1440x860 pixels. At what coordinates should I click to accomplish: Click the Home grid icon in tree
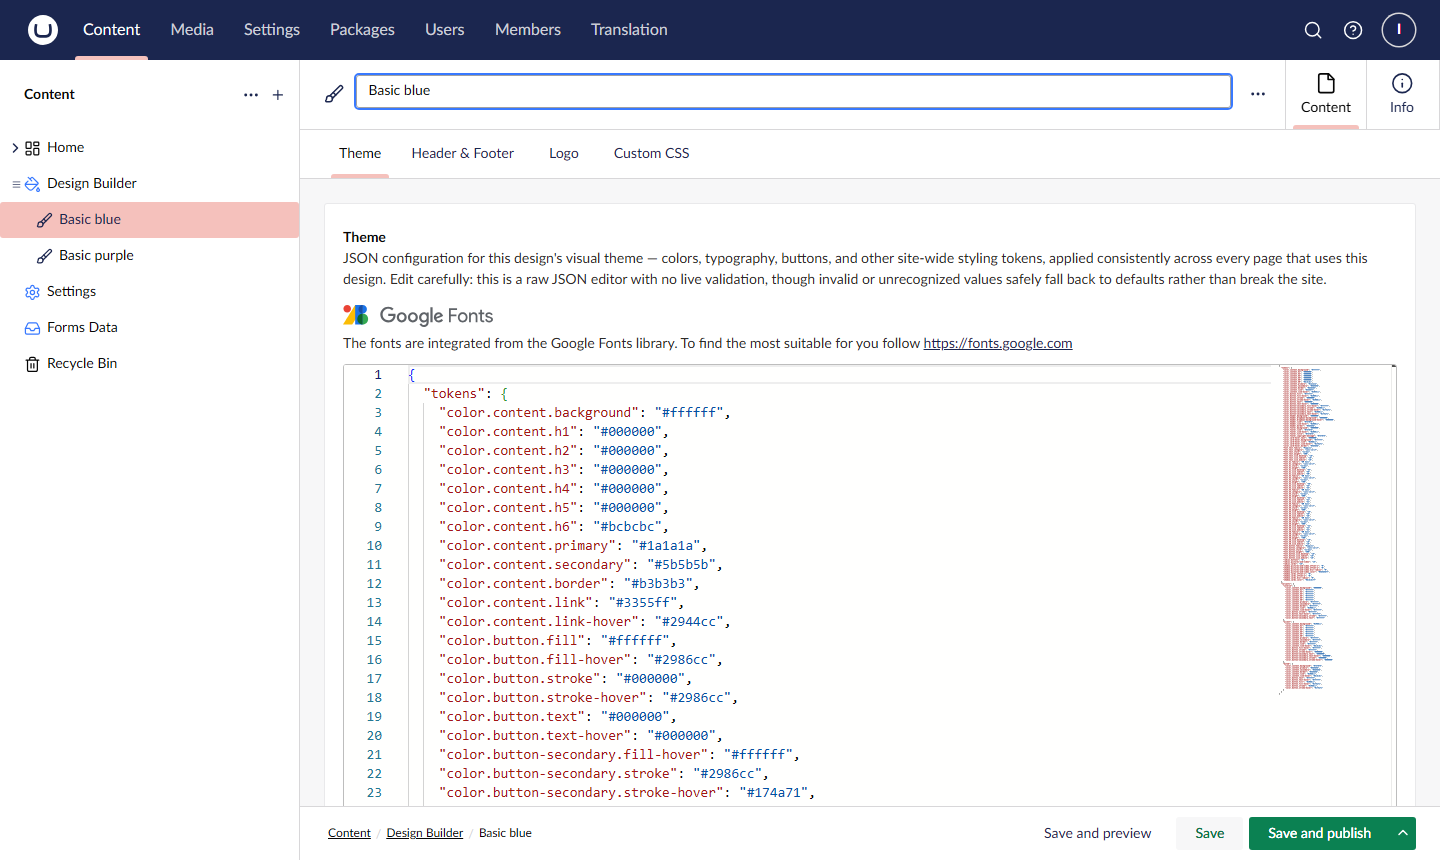[32, 148]
